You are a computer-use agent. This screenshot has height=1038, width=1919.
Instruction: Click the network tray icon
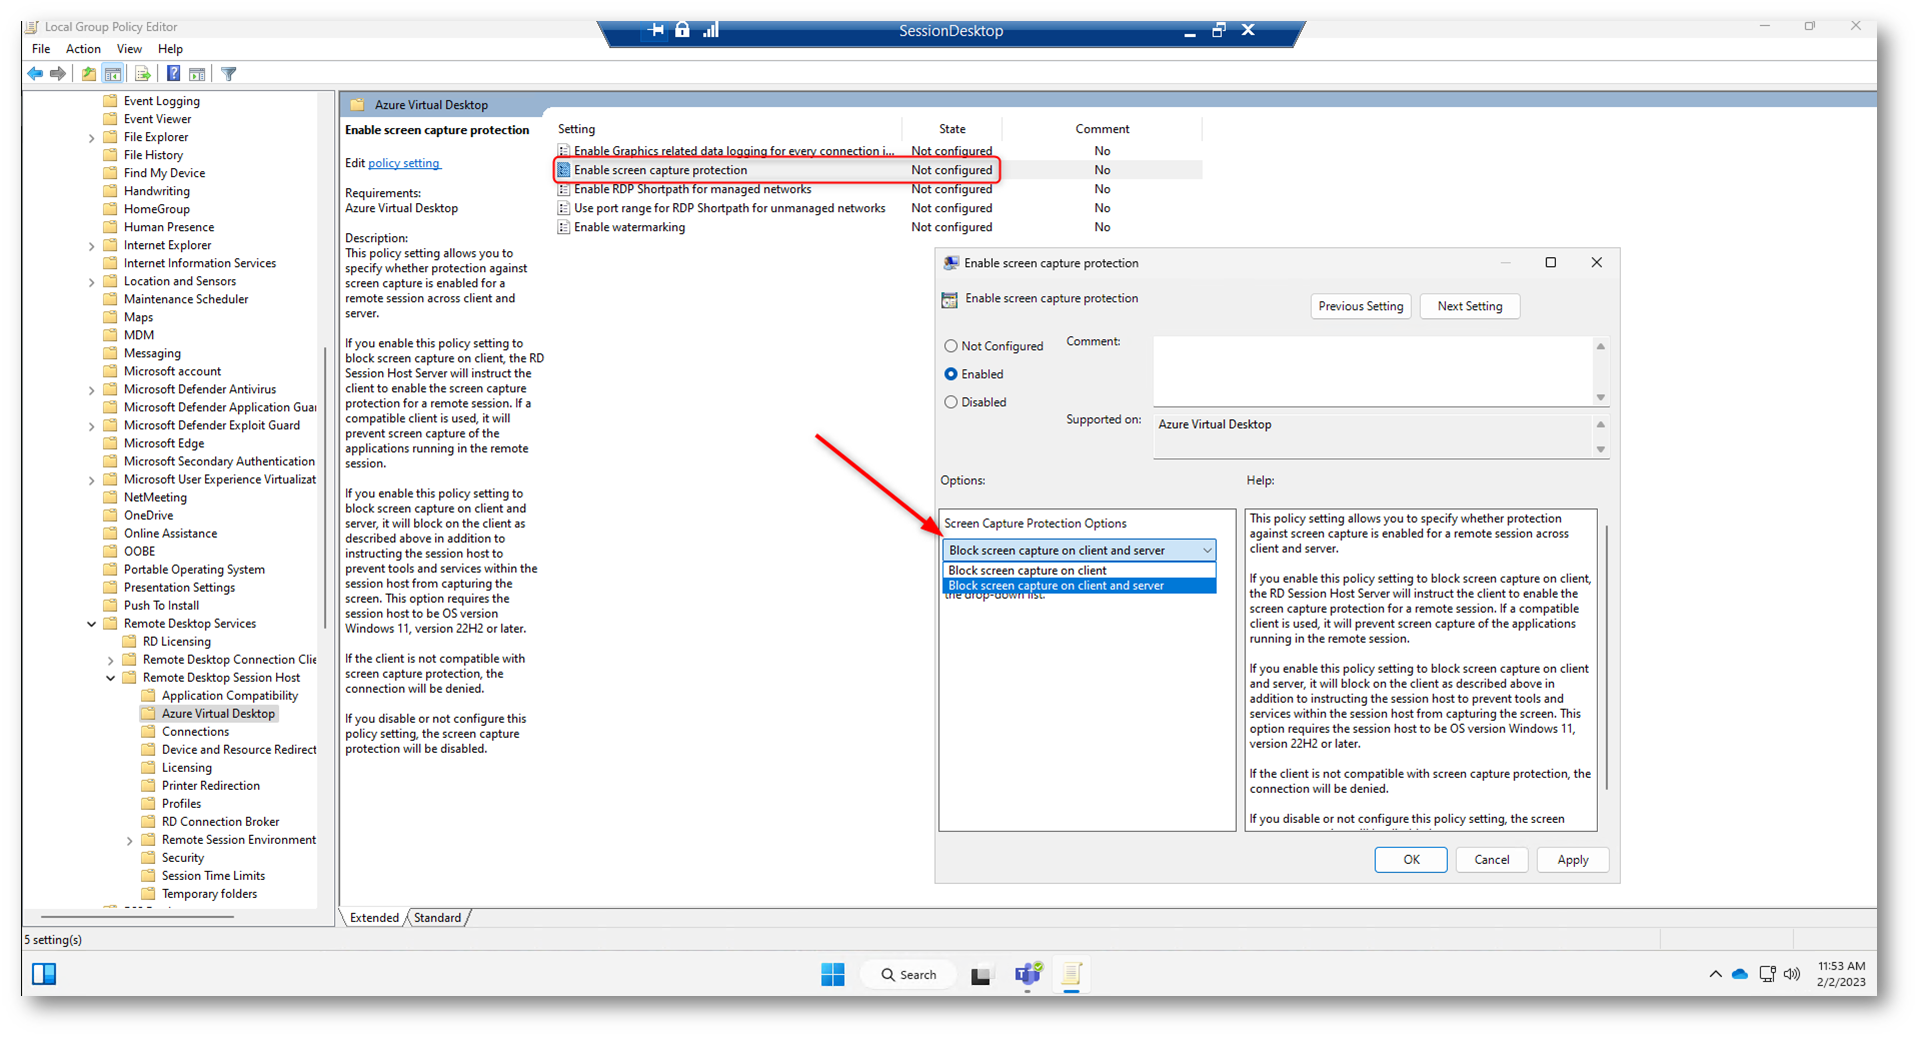tap(1767, 974)
